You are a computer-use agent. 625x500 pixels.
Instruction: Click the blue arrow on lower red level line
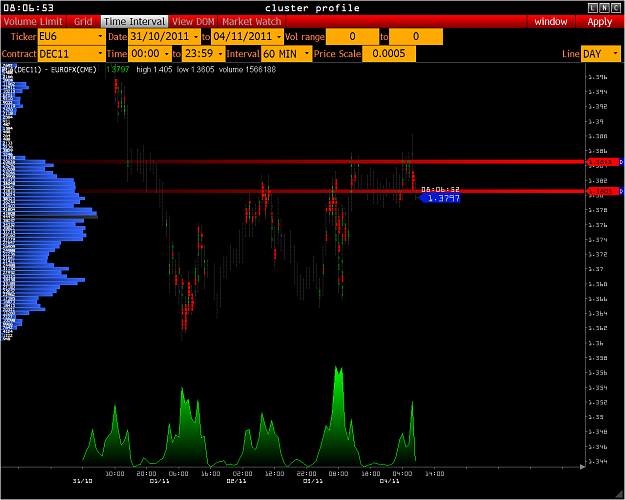[x=621, y=191]
